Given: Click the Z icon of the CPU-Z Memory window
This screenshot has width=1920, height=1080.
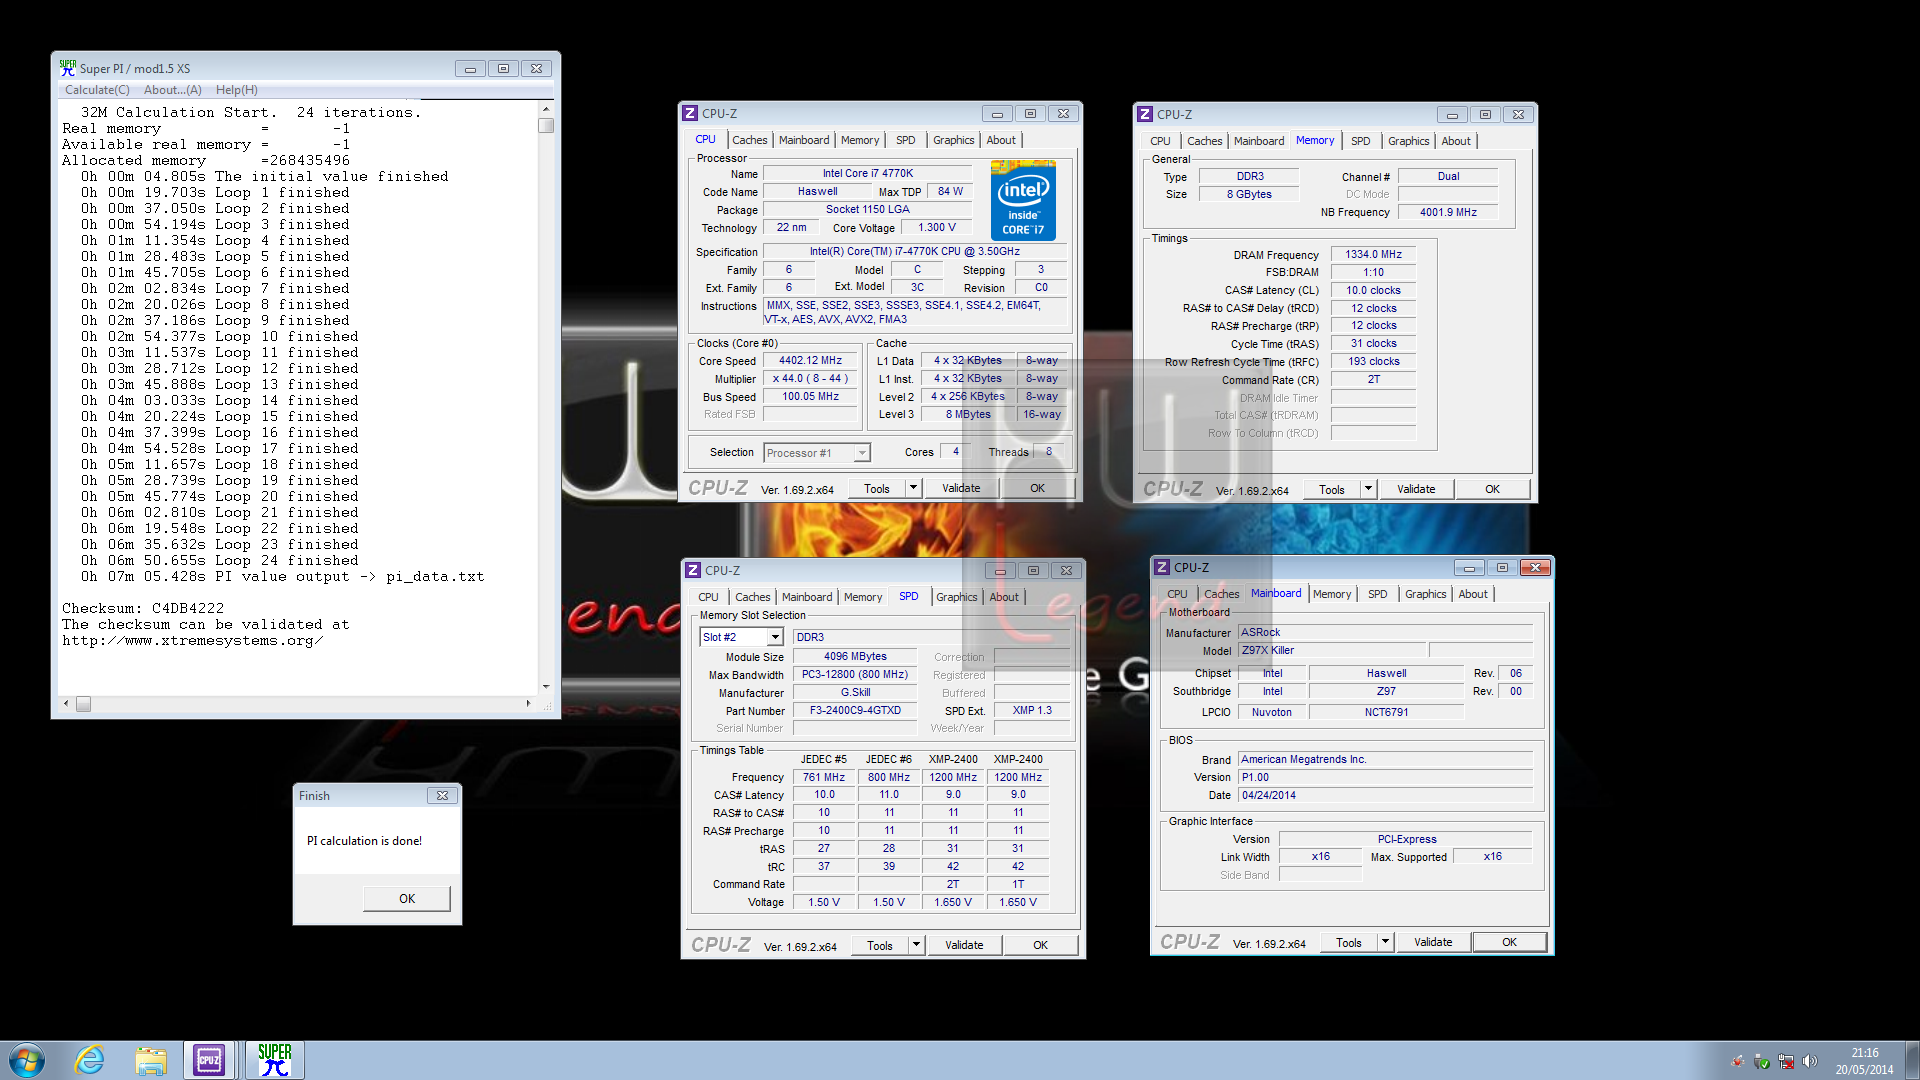Looking at the screenshot, I should pyautogui.click(x=1145, y=114).
